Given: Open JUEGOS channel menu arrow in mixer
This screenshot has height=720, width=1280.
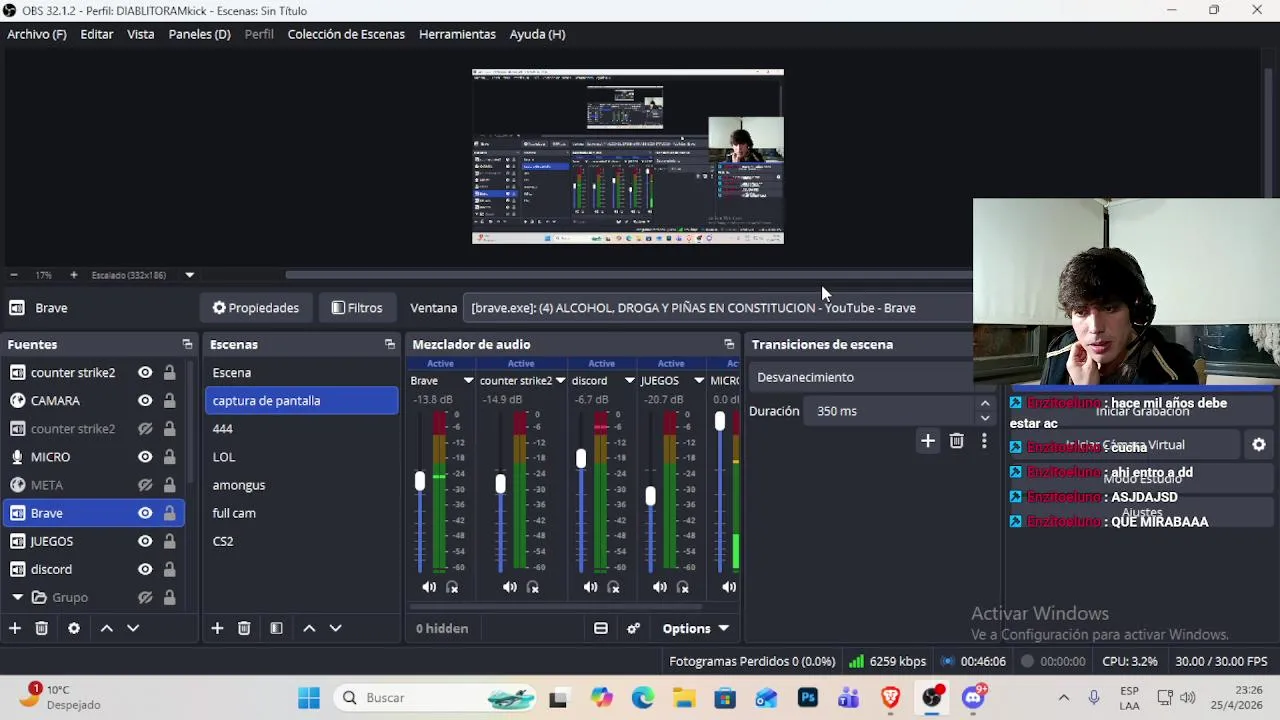Looking at the screenshot, I should point(698,380).
